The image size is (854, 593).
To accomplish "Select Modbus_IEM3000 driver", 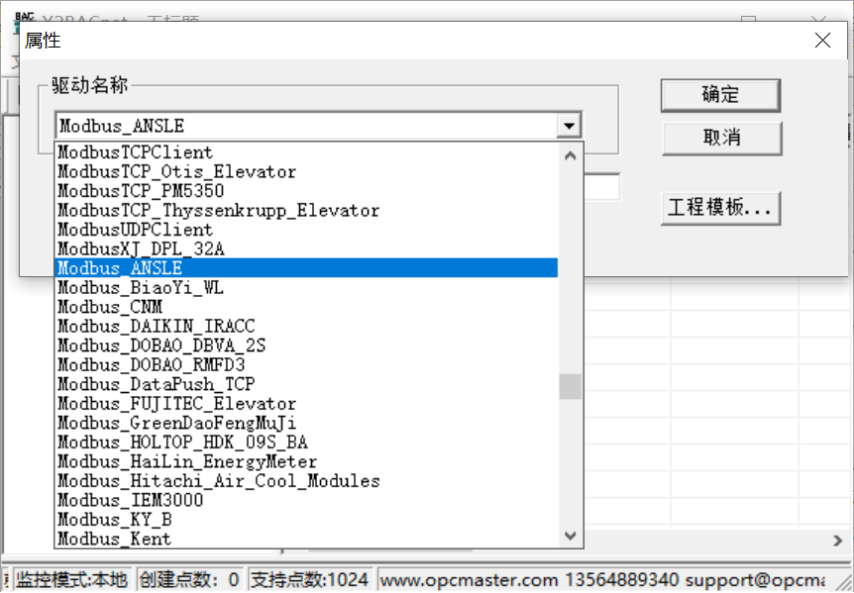I will click(x=307, y=500).
